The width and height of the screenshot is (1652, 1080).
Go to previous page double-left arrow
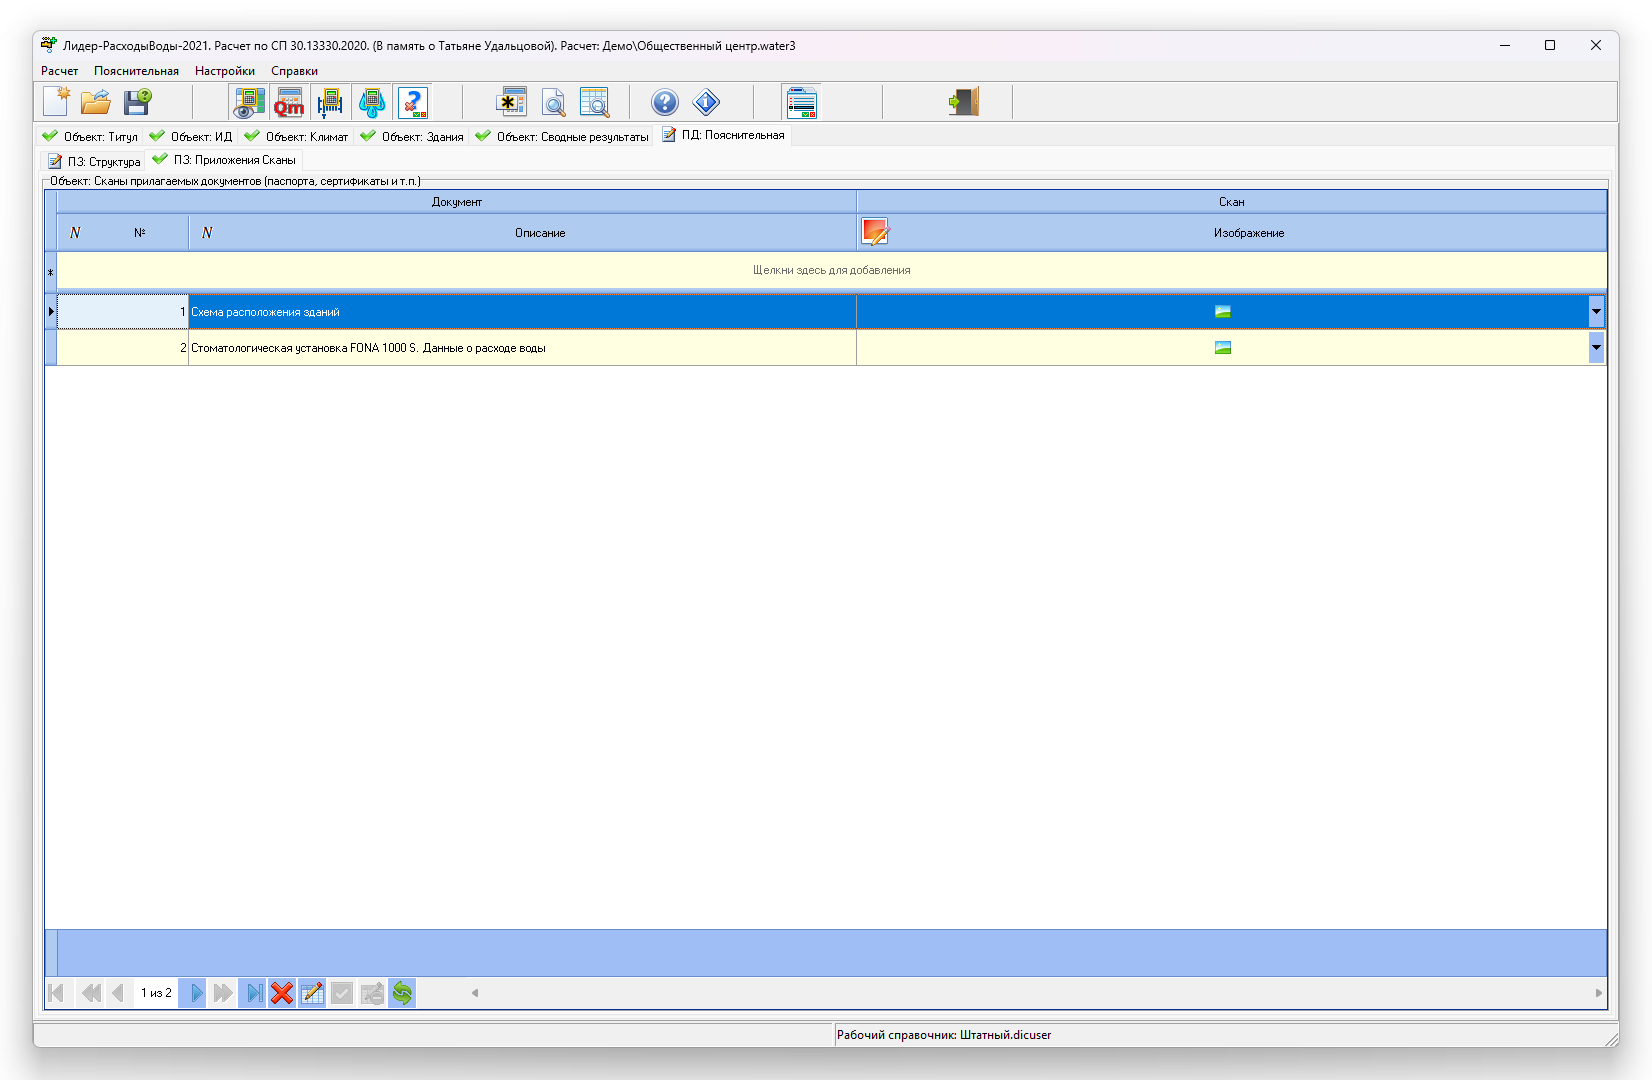tap(89, 993)
